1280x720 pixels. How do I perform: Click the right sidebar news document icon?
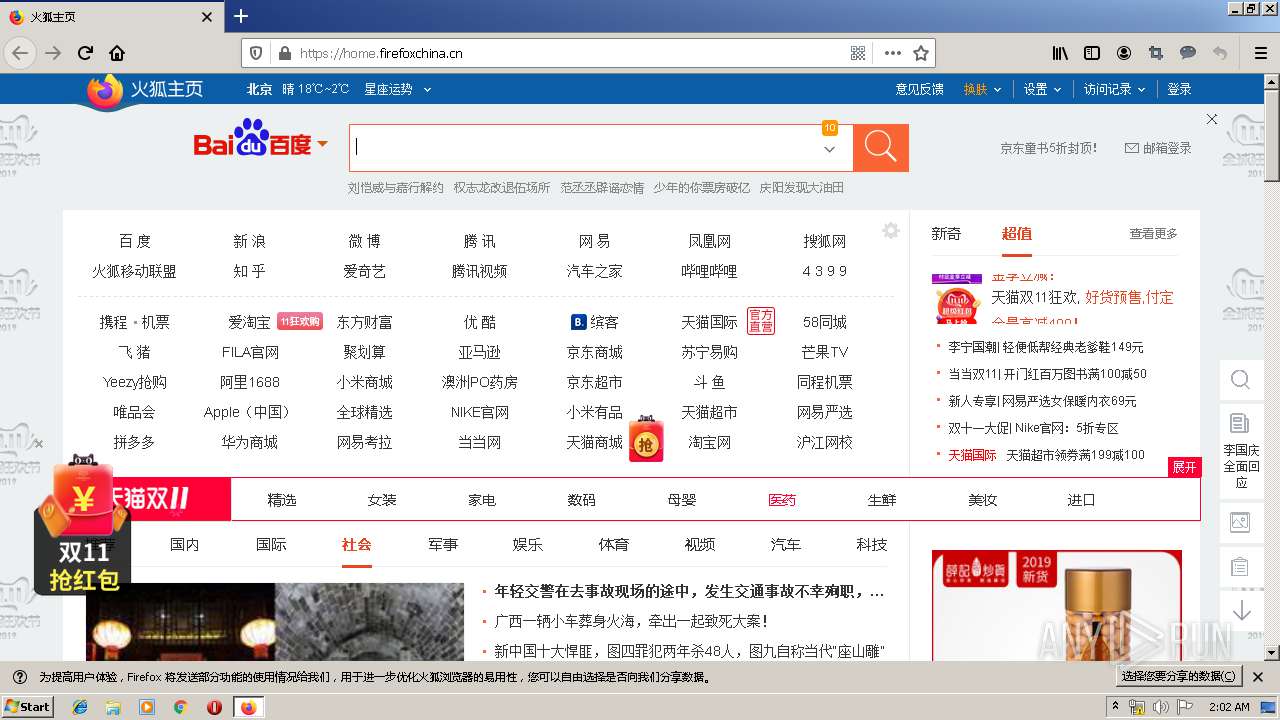point(1240,423)
